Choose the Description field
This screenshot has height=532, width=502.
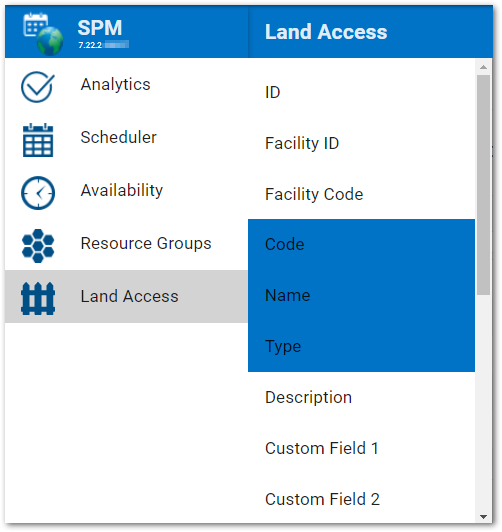(x=361, y=397)
